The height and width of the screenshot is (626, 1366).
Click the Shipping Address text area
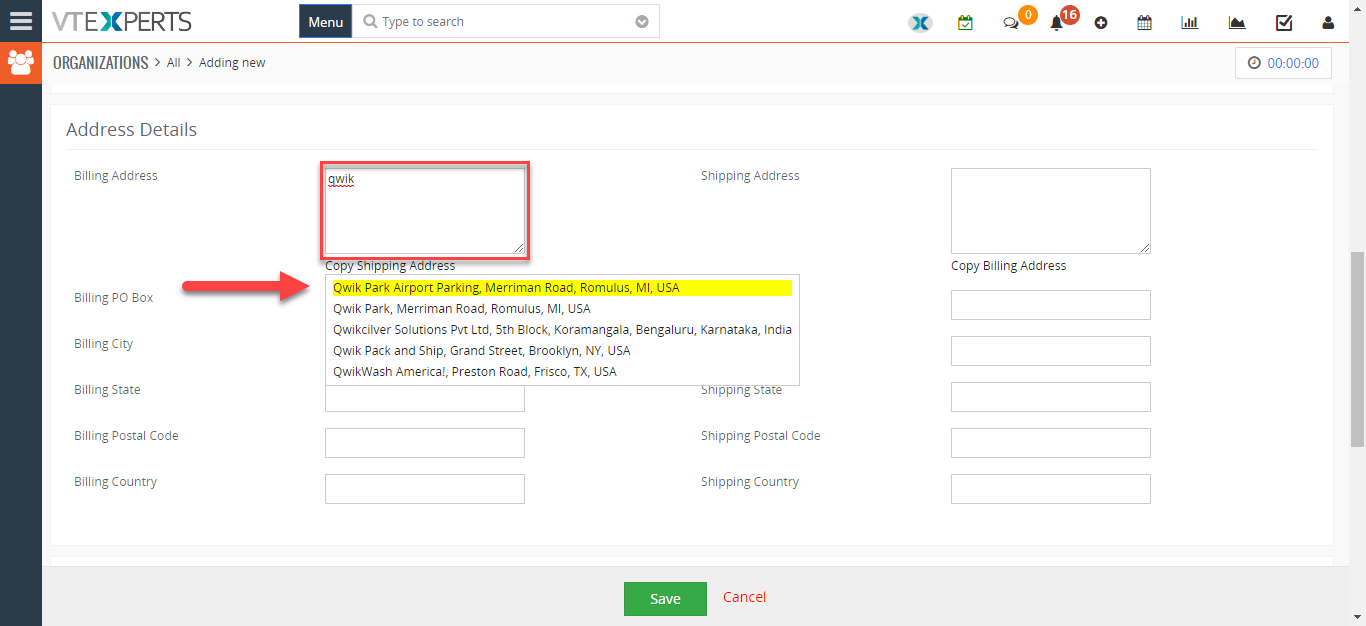[1051, 210]
